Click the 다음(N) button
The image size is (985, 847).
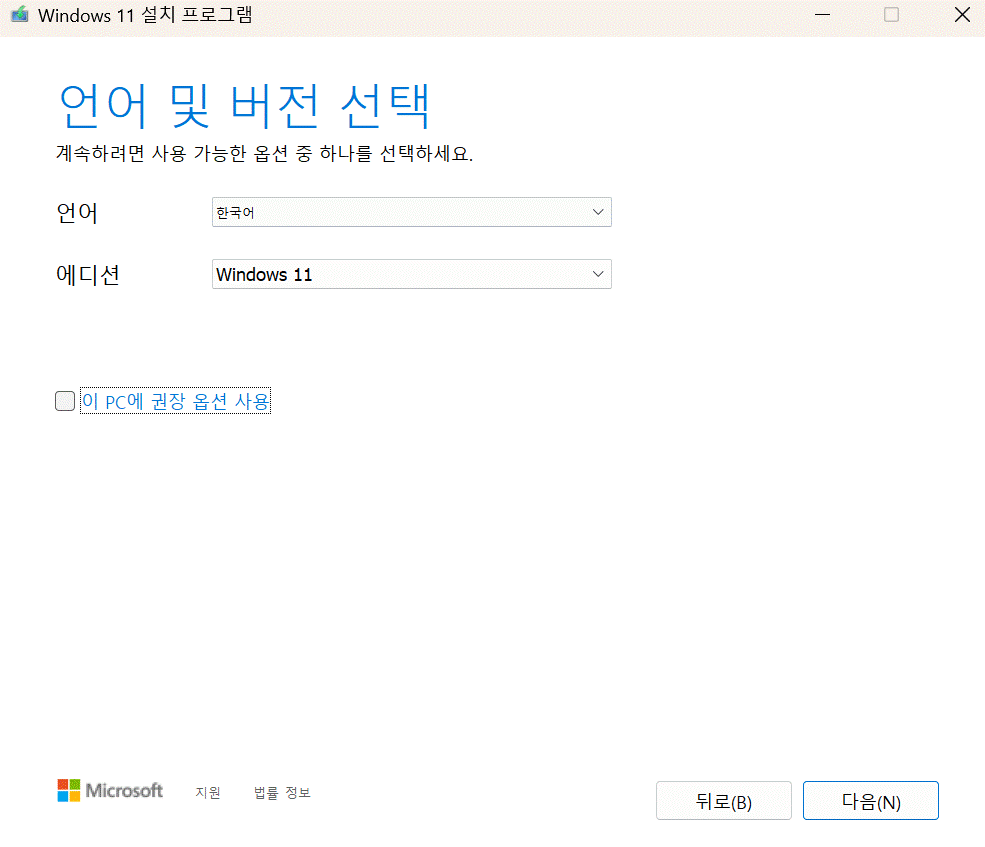click(x=871, y=801)
